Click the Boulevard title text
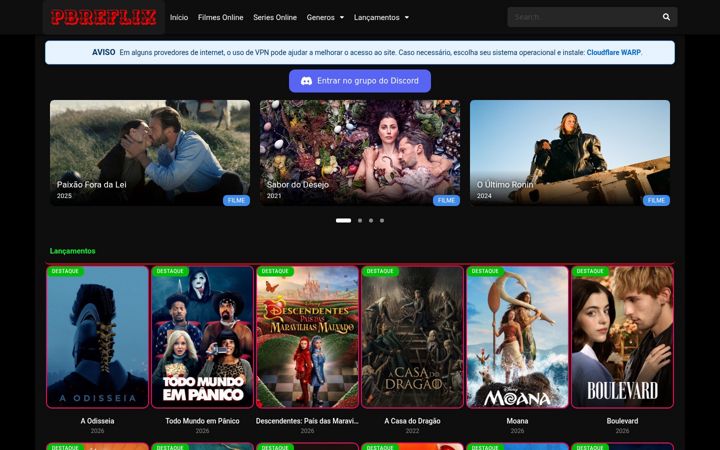Image resolution: width=720 pixels, height=450 pixels. [x=622, y=421]
